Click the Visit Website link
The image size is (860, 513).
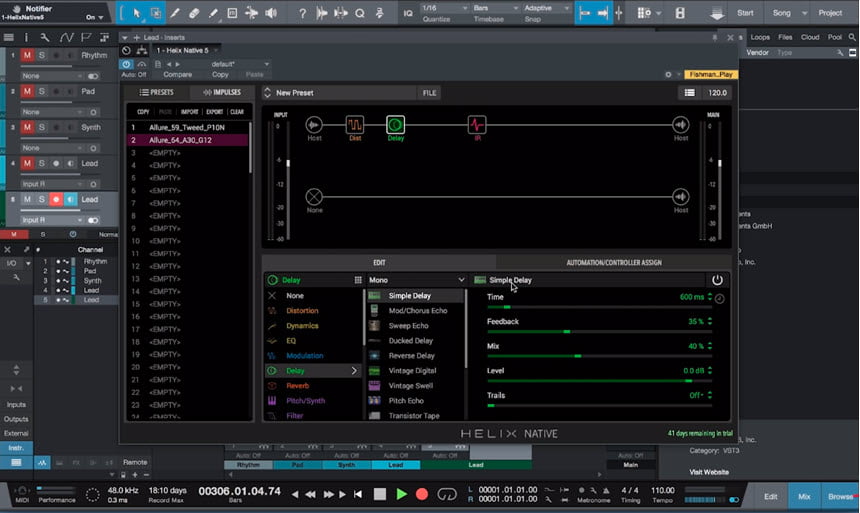[709, 472]
